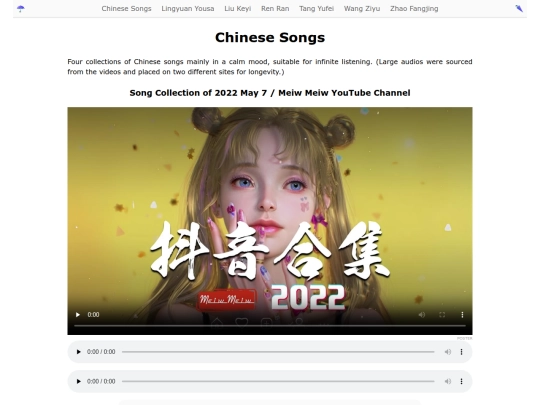Open the Liu Keyi link
540x405 pixels.
click(x=238, y=9)
